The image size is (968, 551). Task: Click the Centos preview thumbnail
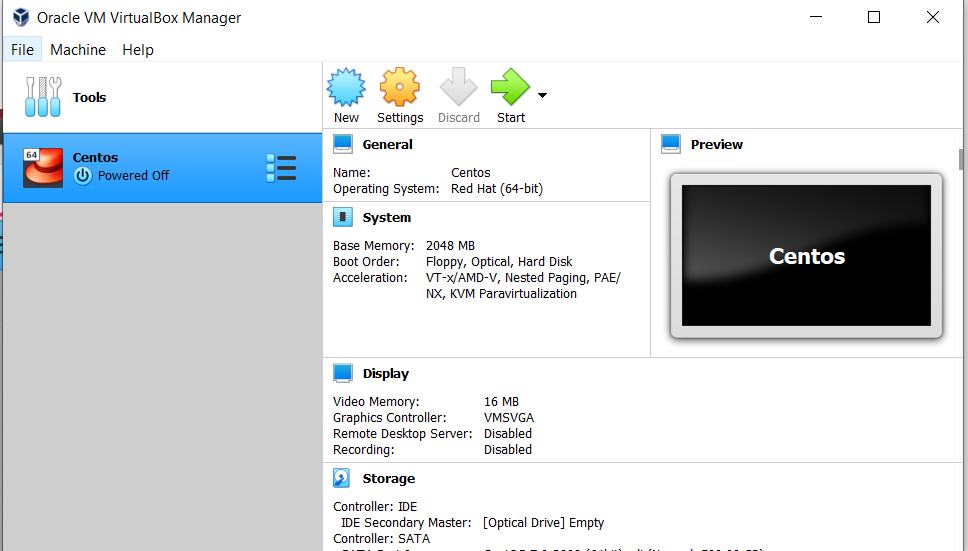coord(806,255)
